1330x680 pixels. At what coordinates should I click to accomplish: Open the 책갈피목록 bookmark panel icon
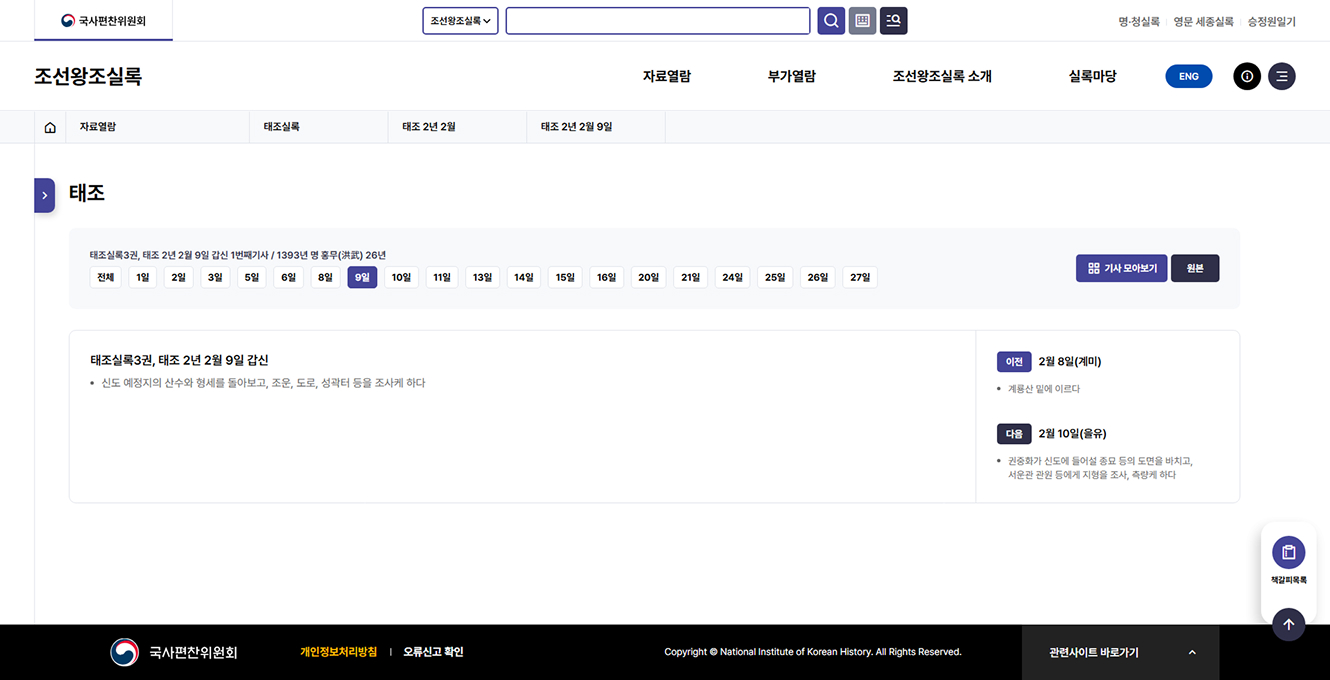(1288, 552)
